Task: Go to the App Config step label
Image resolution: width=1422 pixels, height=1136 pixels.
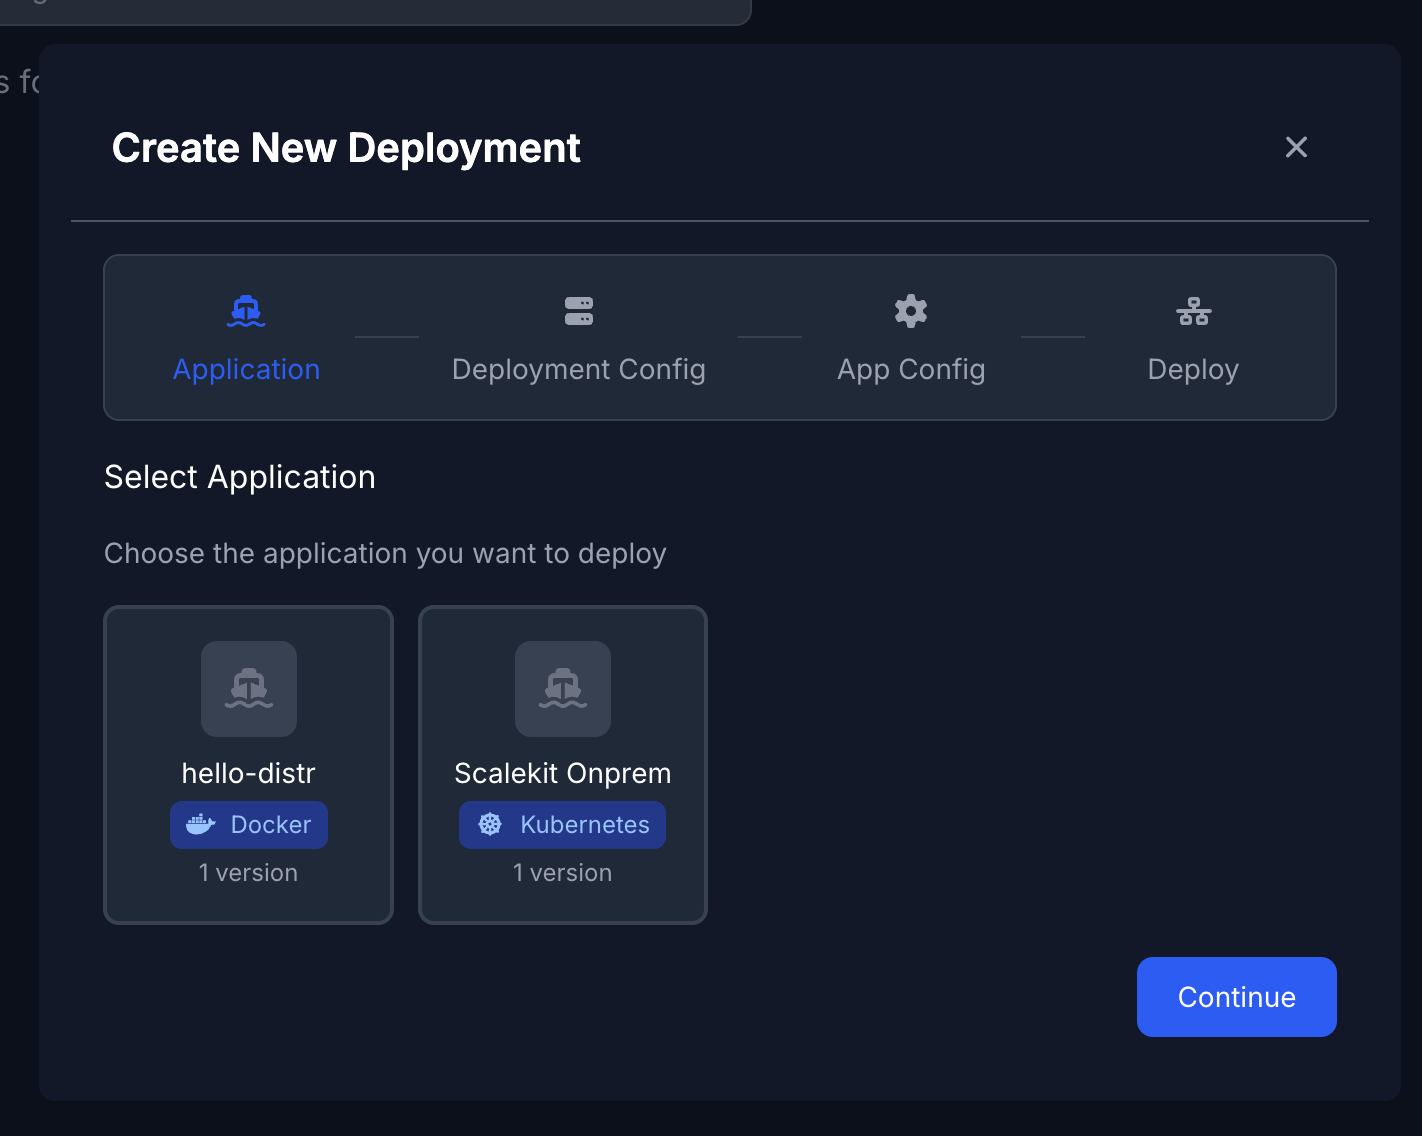Action: (911, 369)
